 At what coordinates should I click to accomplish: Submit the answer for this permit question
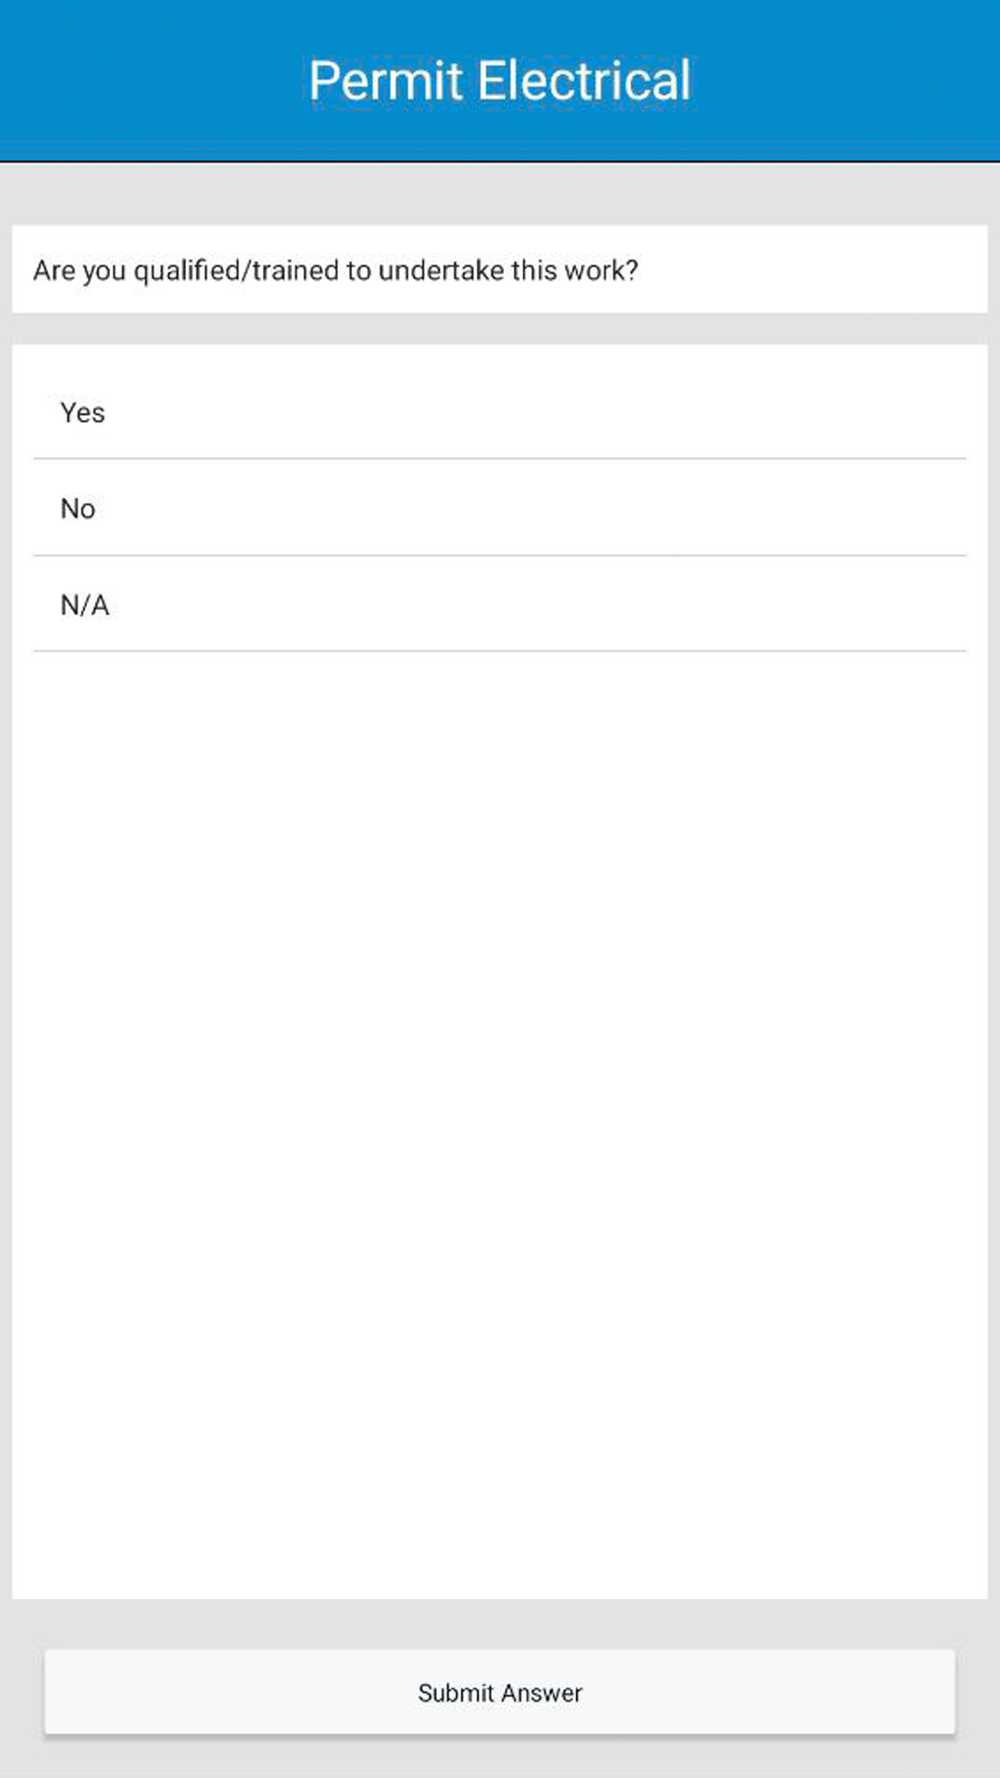point(499,1692)
